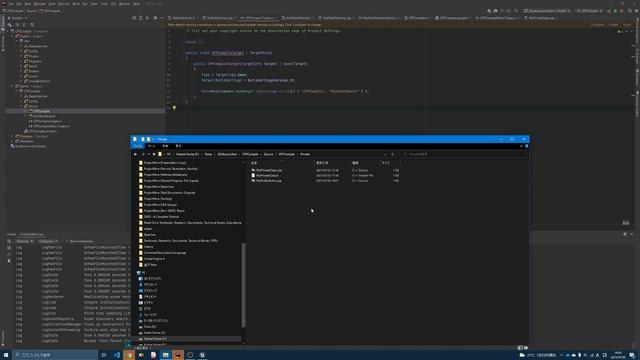The height and width of the screenshot is (360, 640).
Task: Open the Windows Start menu
Action: click(6, 355)
